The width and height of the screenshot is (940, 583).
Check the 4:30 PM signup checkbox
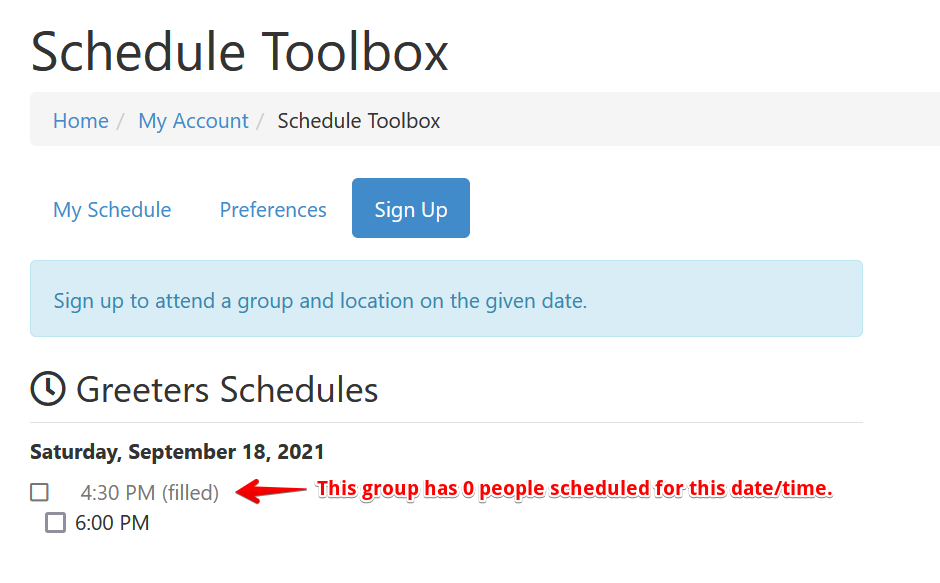(38, 492)
